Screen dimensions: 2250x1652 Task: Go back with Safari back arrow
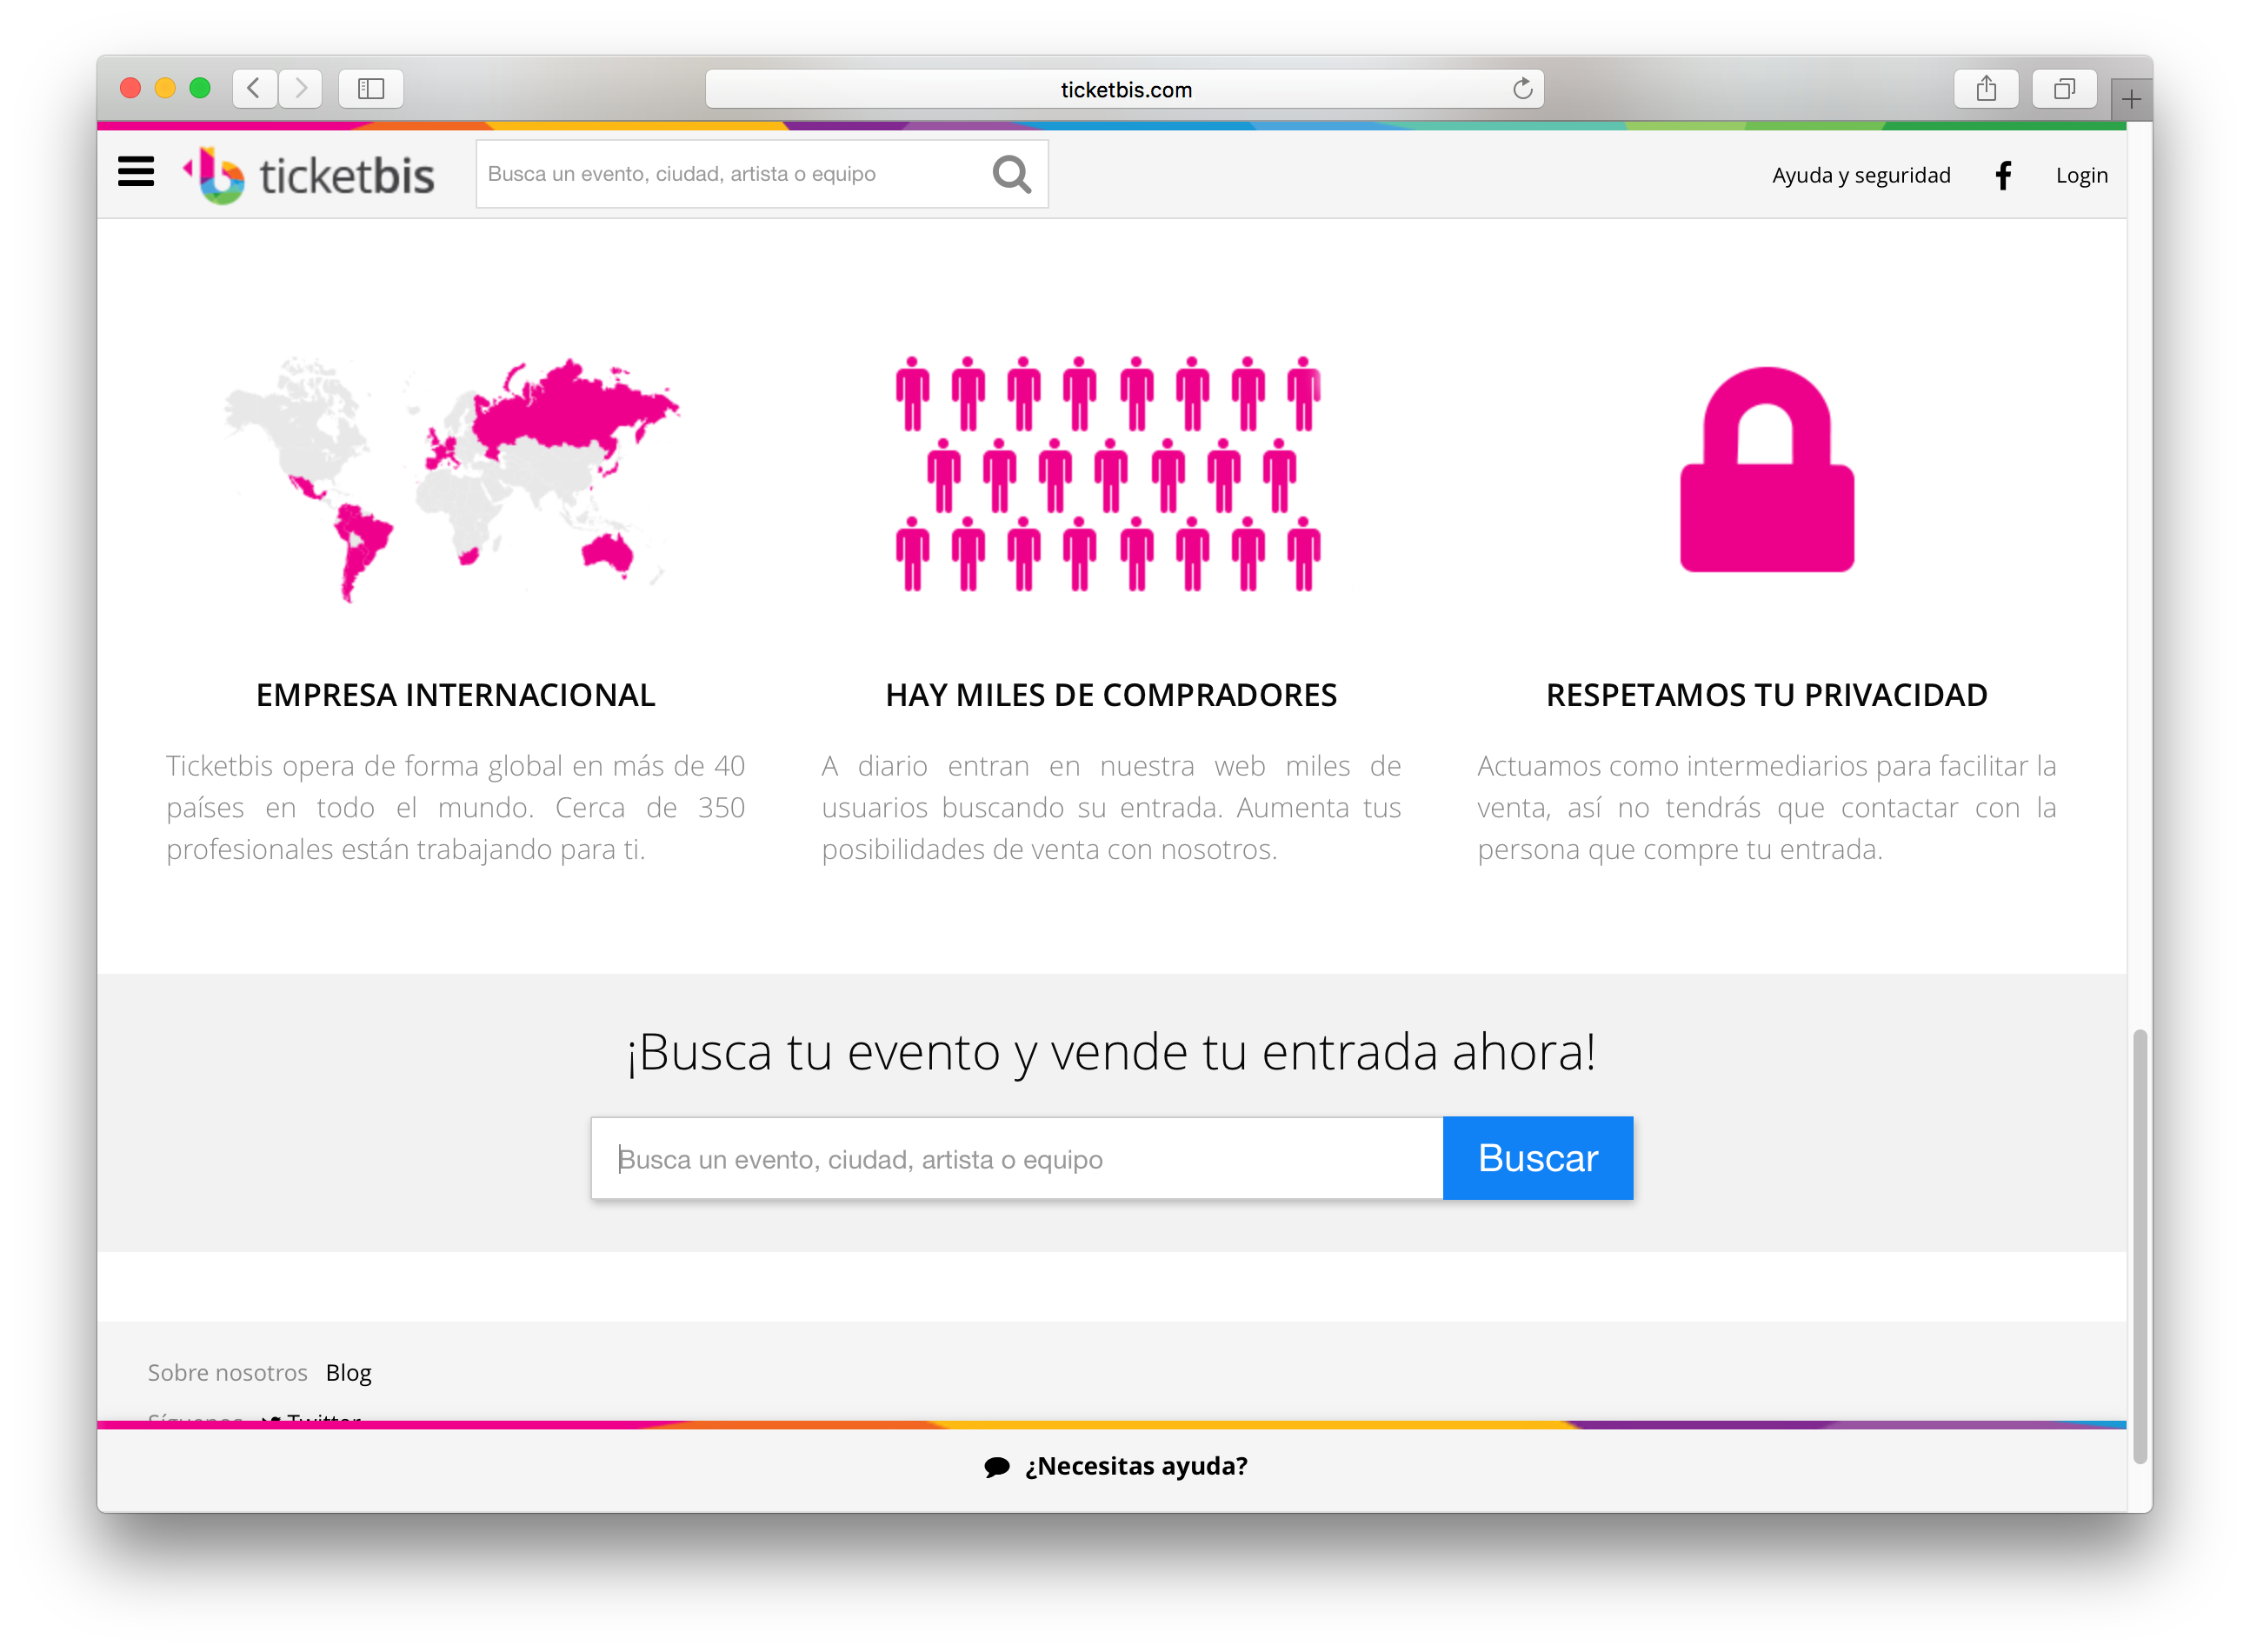point(254,89)
